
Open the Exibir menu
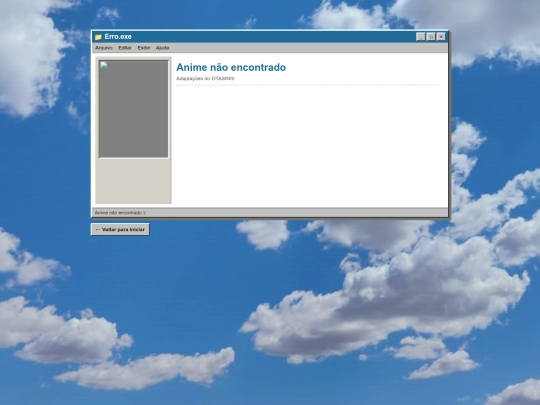coord(144,48)
